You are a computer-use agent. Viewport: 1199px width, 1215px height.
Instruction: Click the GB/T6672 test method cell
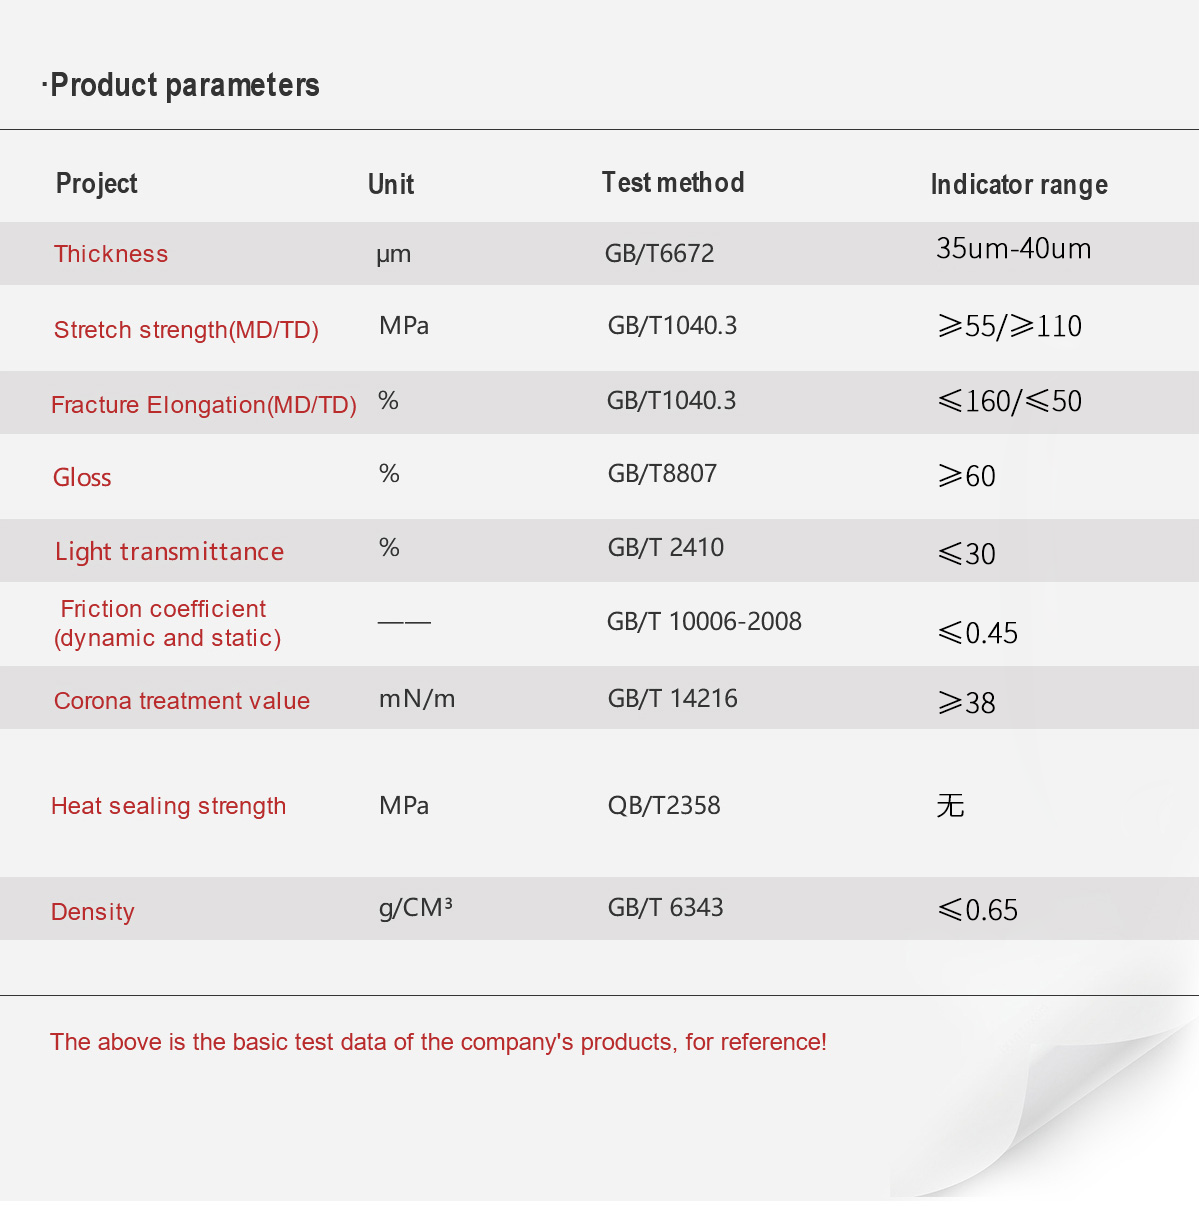[660, 253]
